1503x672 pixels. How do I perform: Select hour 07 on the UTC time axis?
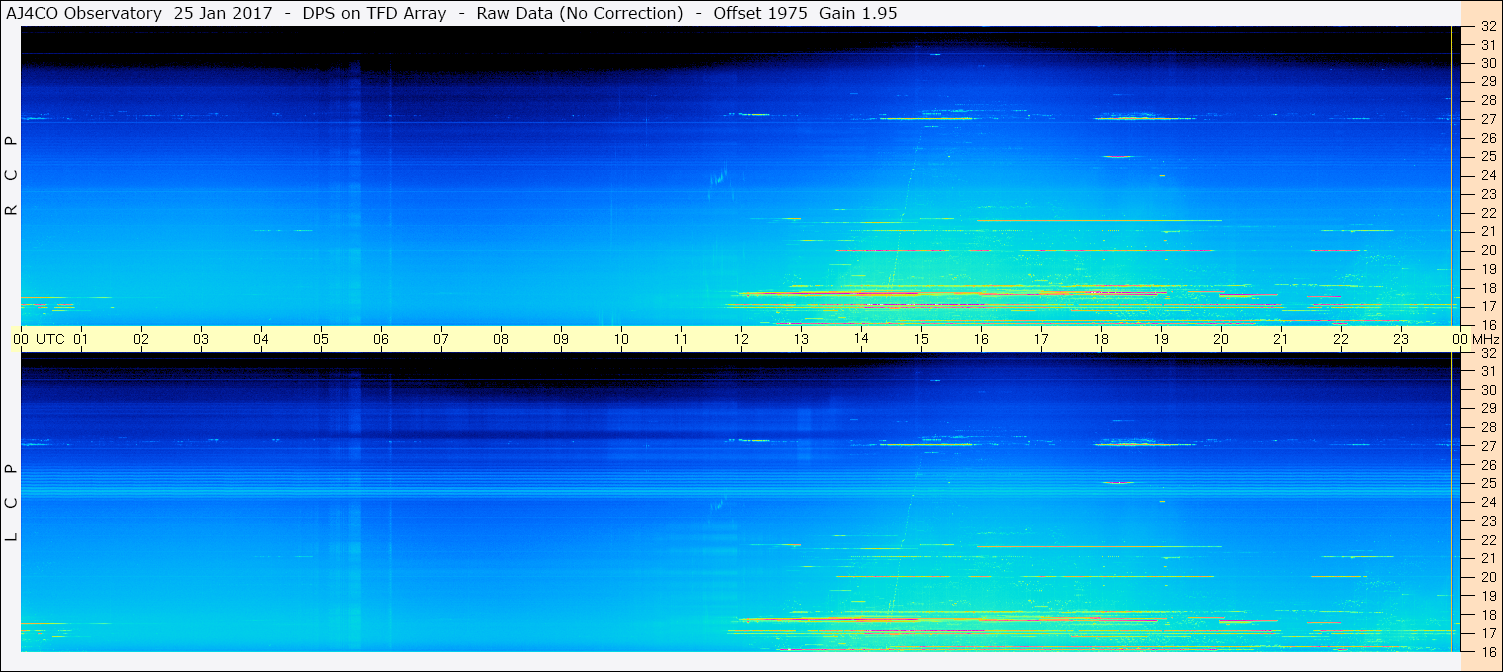pyautogui.click(x=441, y=340)
